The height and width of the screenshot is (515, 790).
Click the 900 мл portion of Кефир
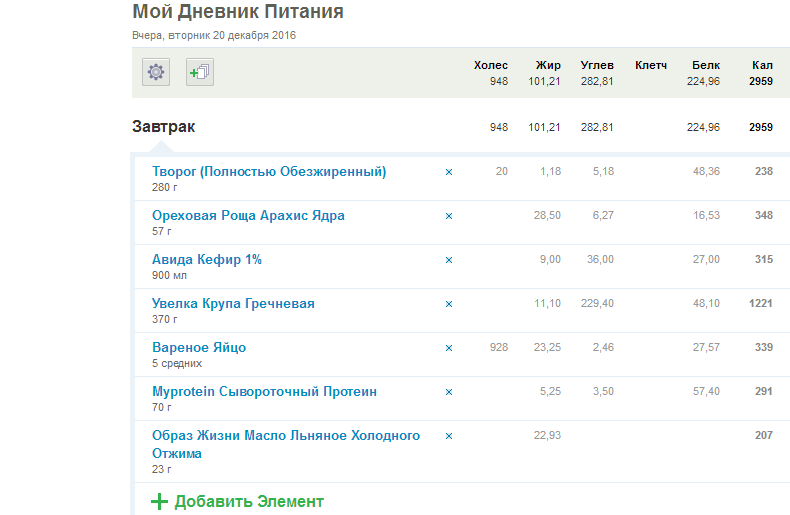click(x=169, y=275)
